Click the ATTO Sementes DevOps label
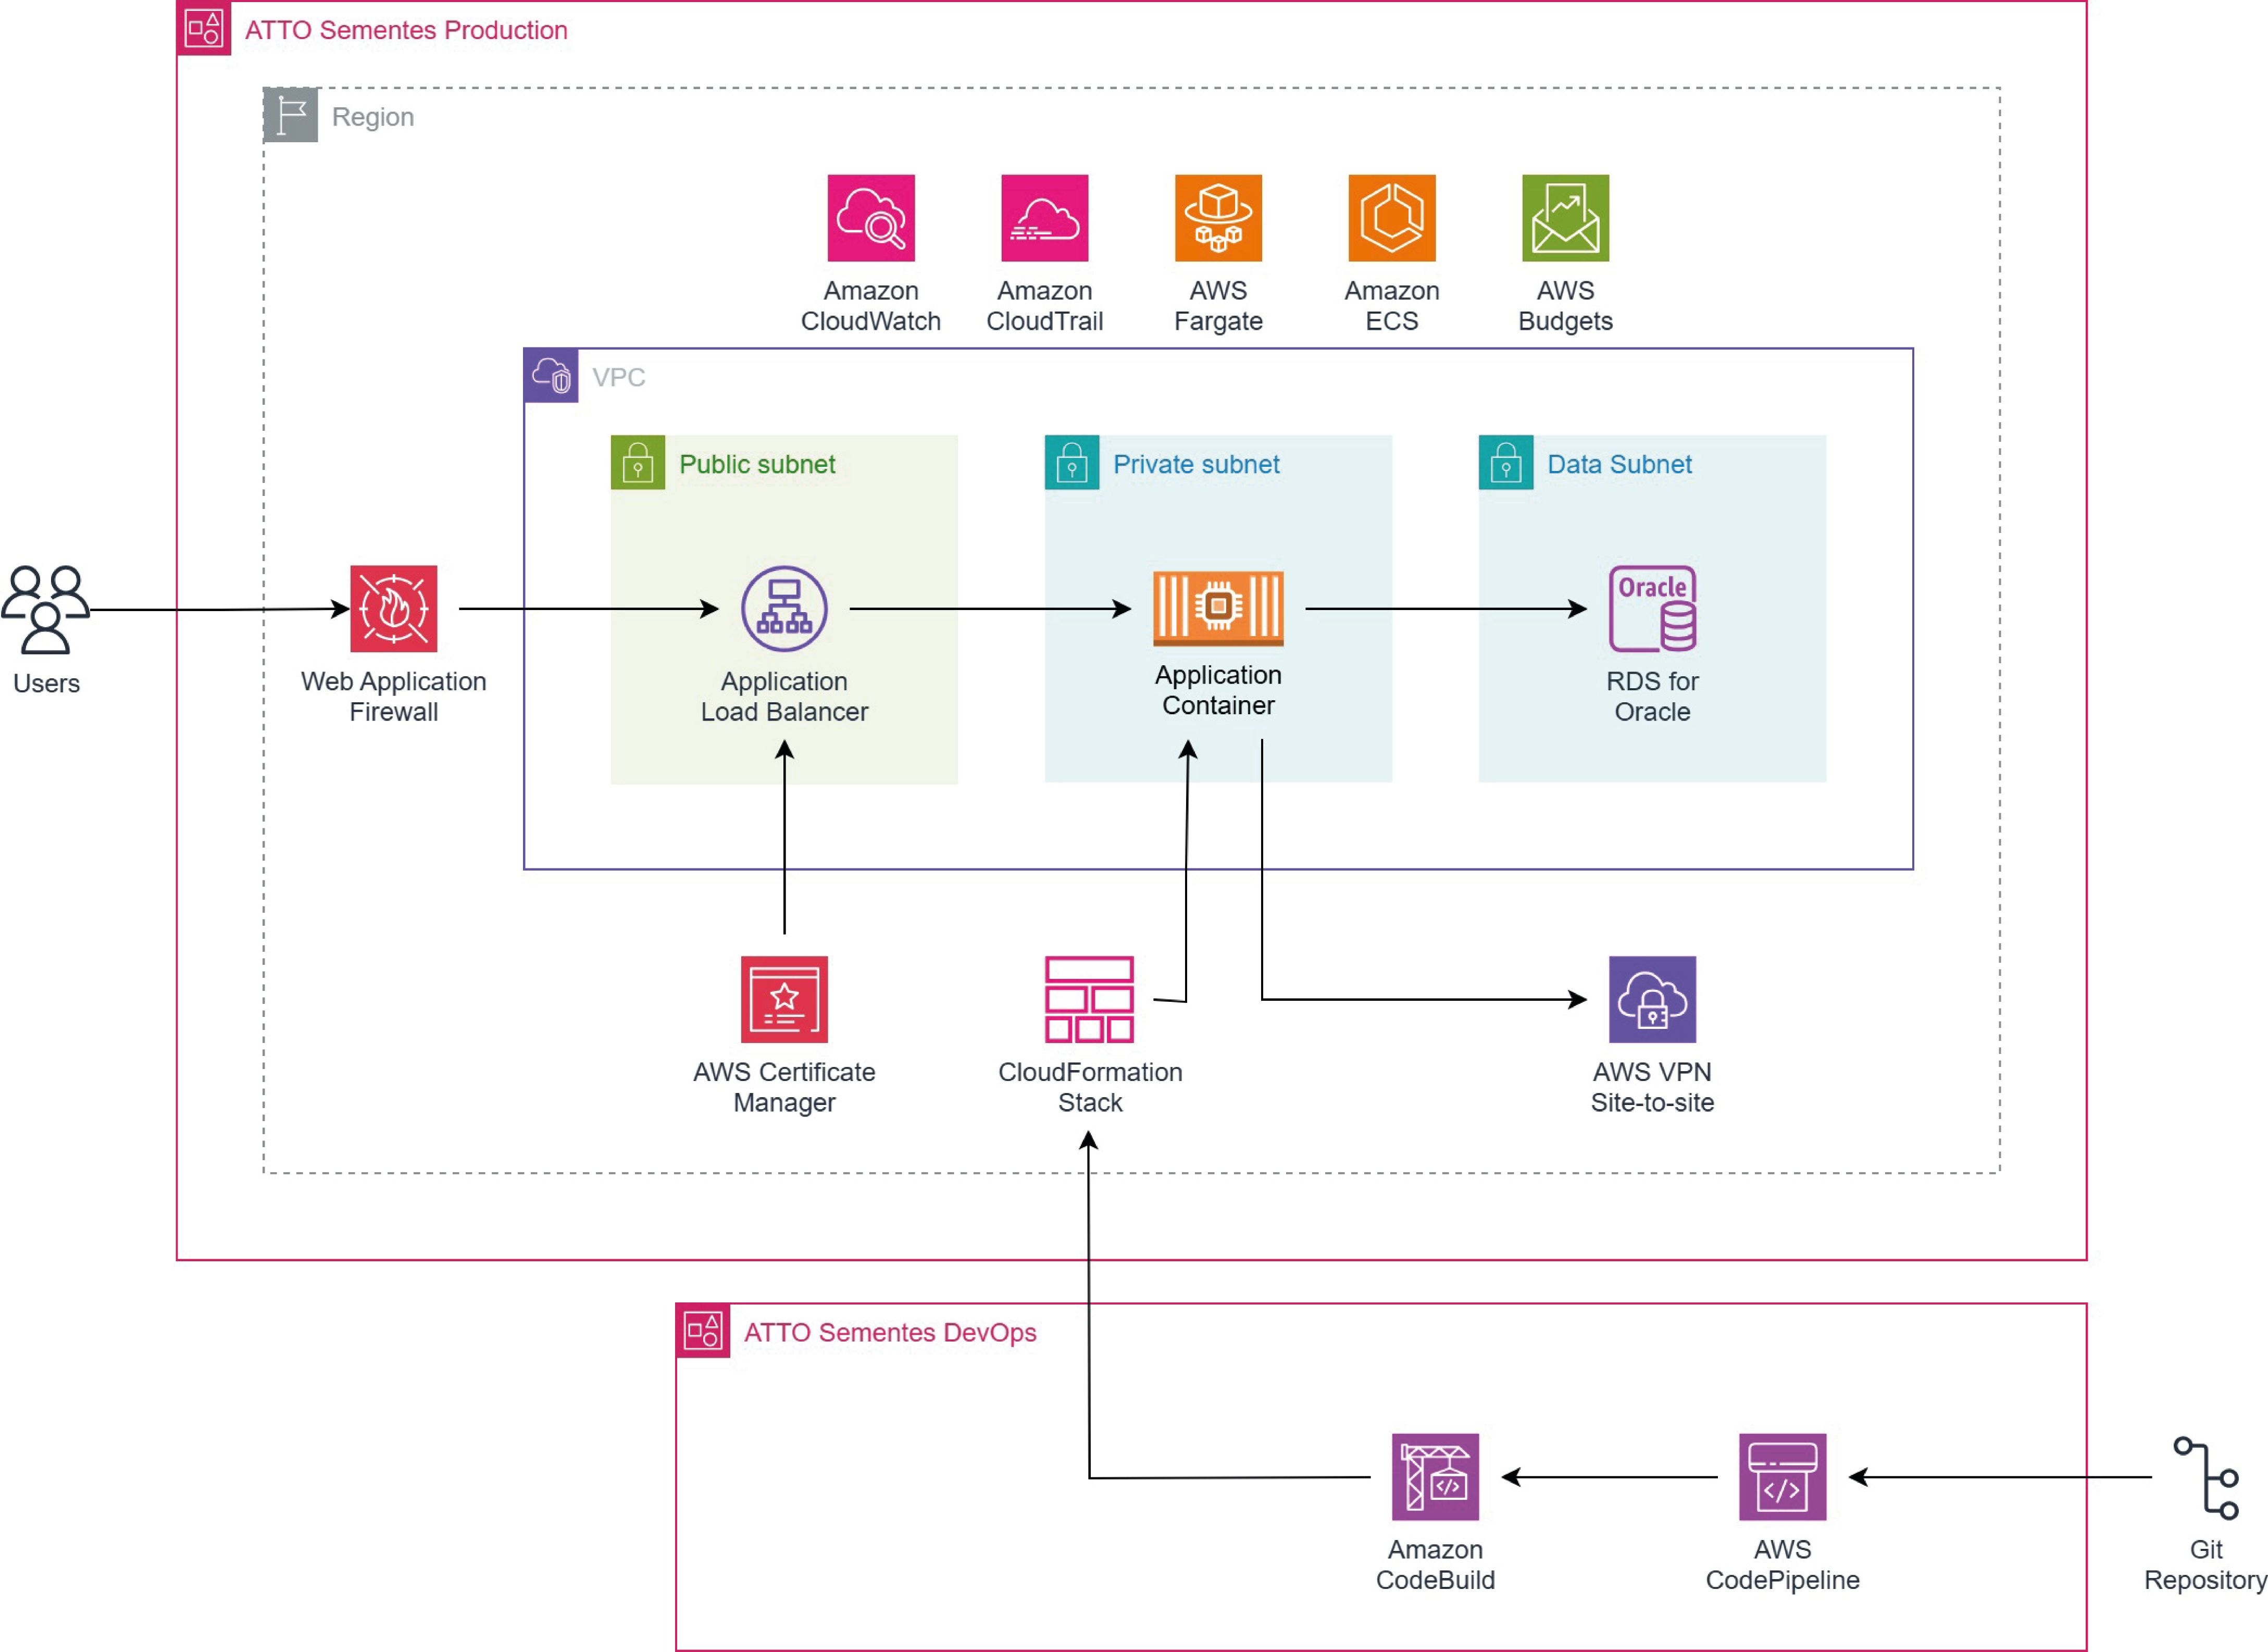Screen dimensions: 2268x1652 coord(890,1332)
